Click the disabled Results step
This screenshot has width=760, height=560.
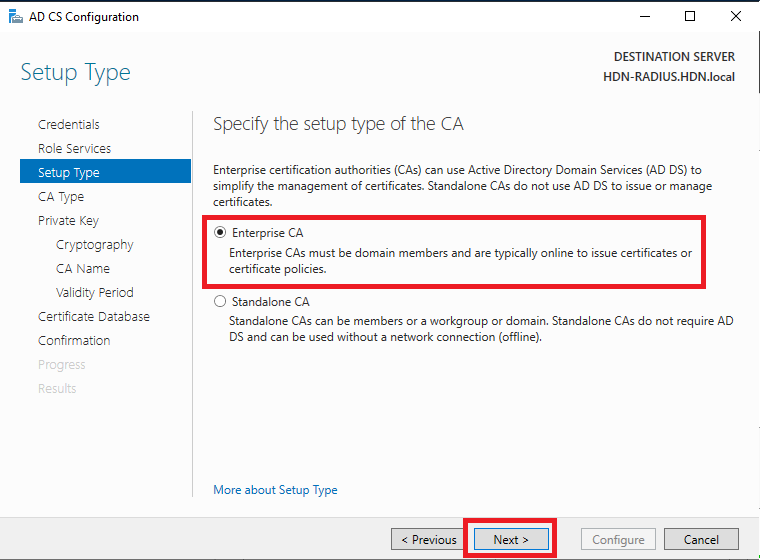pyautogui.click(x=57, y=388)
